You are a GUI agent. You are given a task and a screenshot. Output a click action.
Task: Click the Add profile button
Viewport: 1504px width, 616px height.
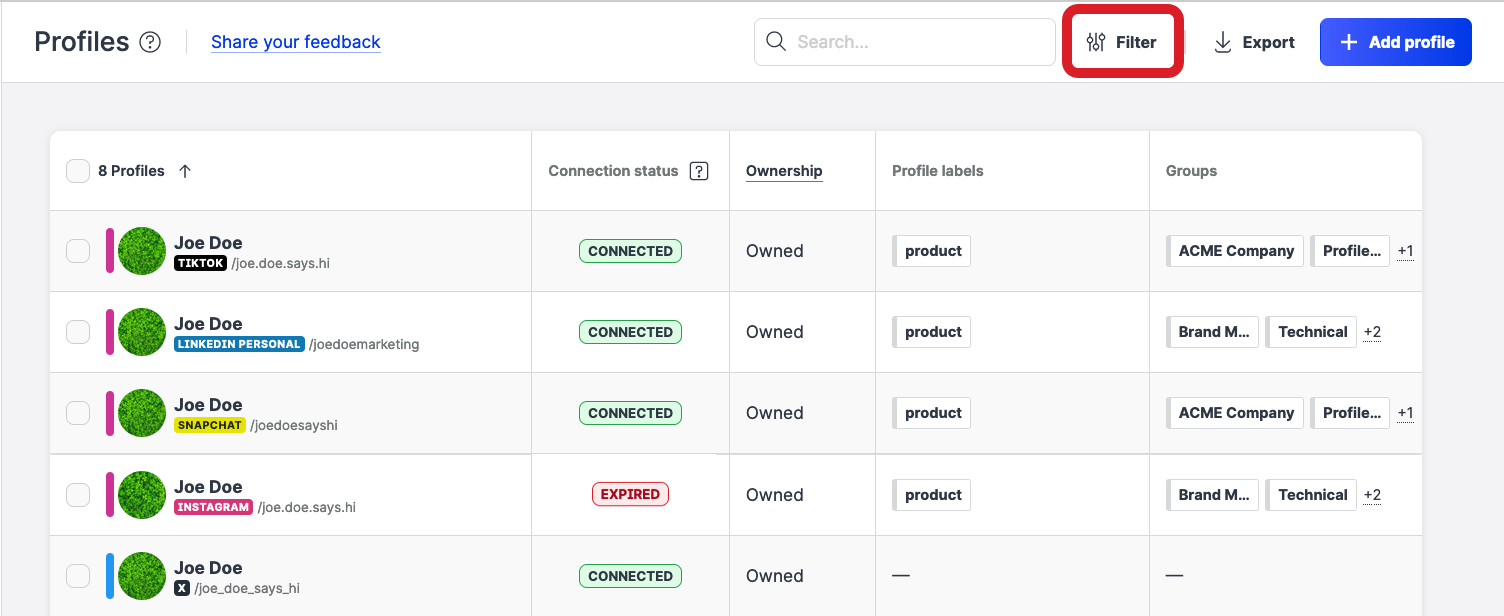coord(1395,41)
